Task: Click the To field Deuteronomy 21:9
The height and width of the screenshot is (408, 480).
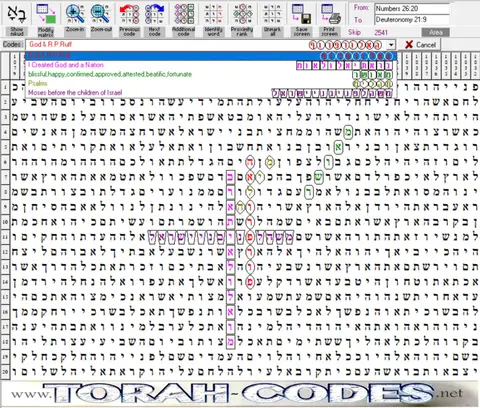Action: 412,20
